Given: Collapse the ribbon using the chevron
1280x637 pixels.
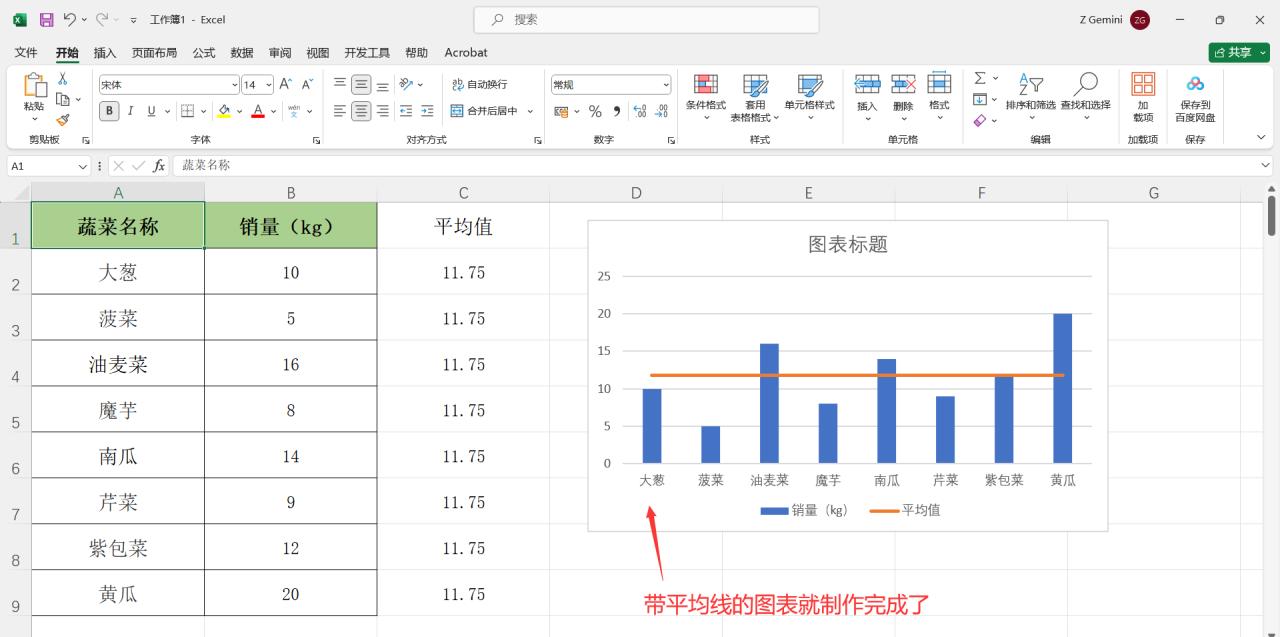Looking at the screenshot, I should (x=1261, y=138).
